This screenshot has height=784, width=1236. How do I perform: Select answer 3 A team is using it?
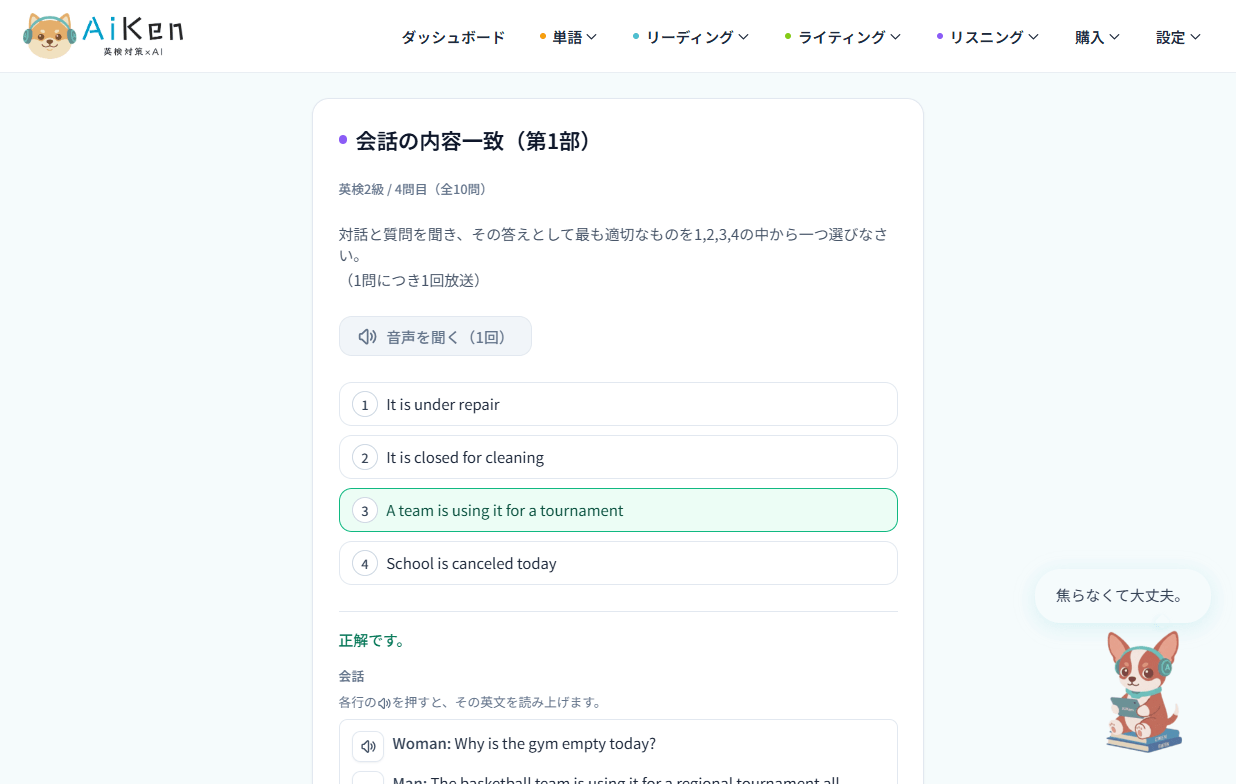tap(618, 510)
